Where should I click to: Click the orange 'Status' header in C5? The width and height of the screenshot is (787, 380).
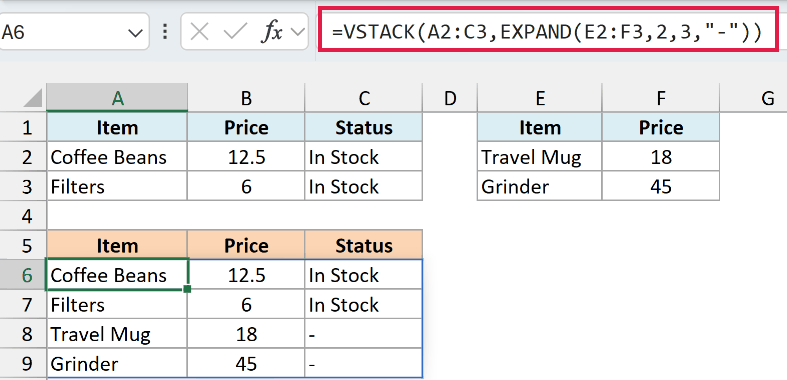pyautogui.click(x=363, y=245)
